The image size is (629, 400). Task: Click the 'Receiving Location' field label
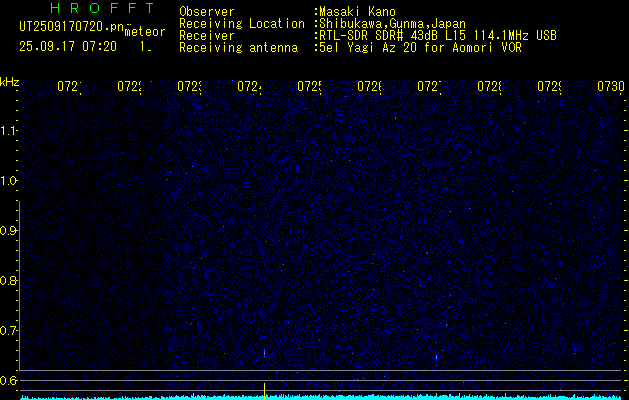[x=242, y=24]
